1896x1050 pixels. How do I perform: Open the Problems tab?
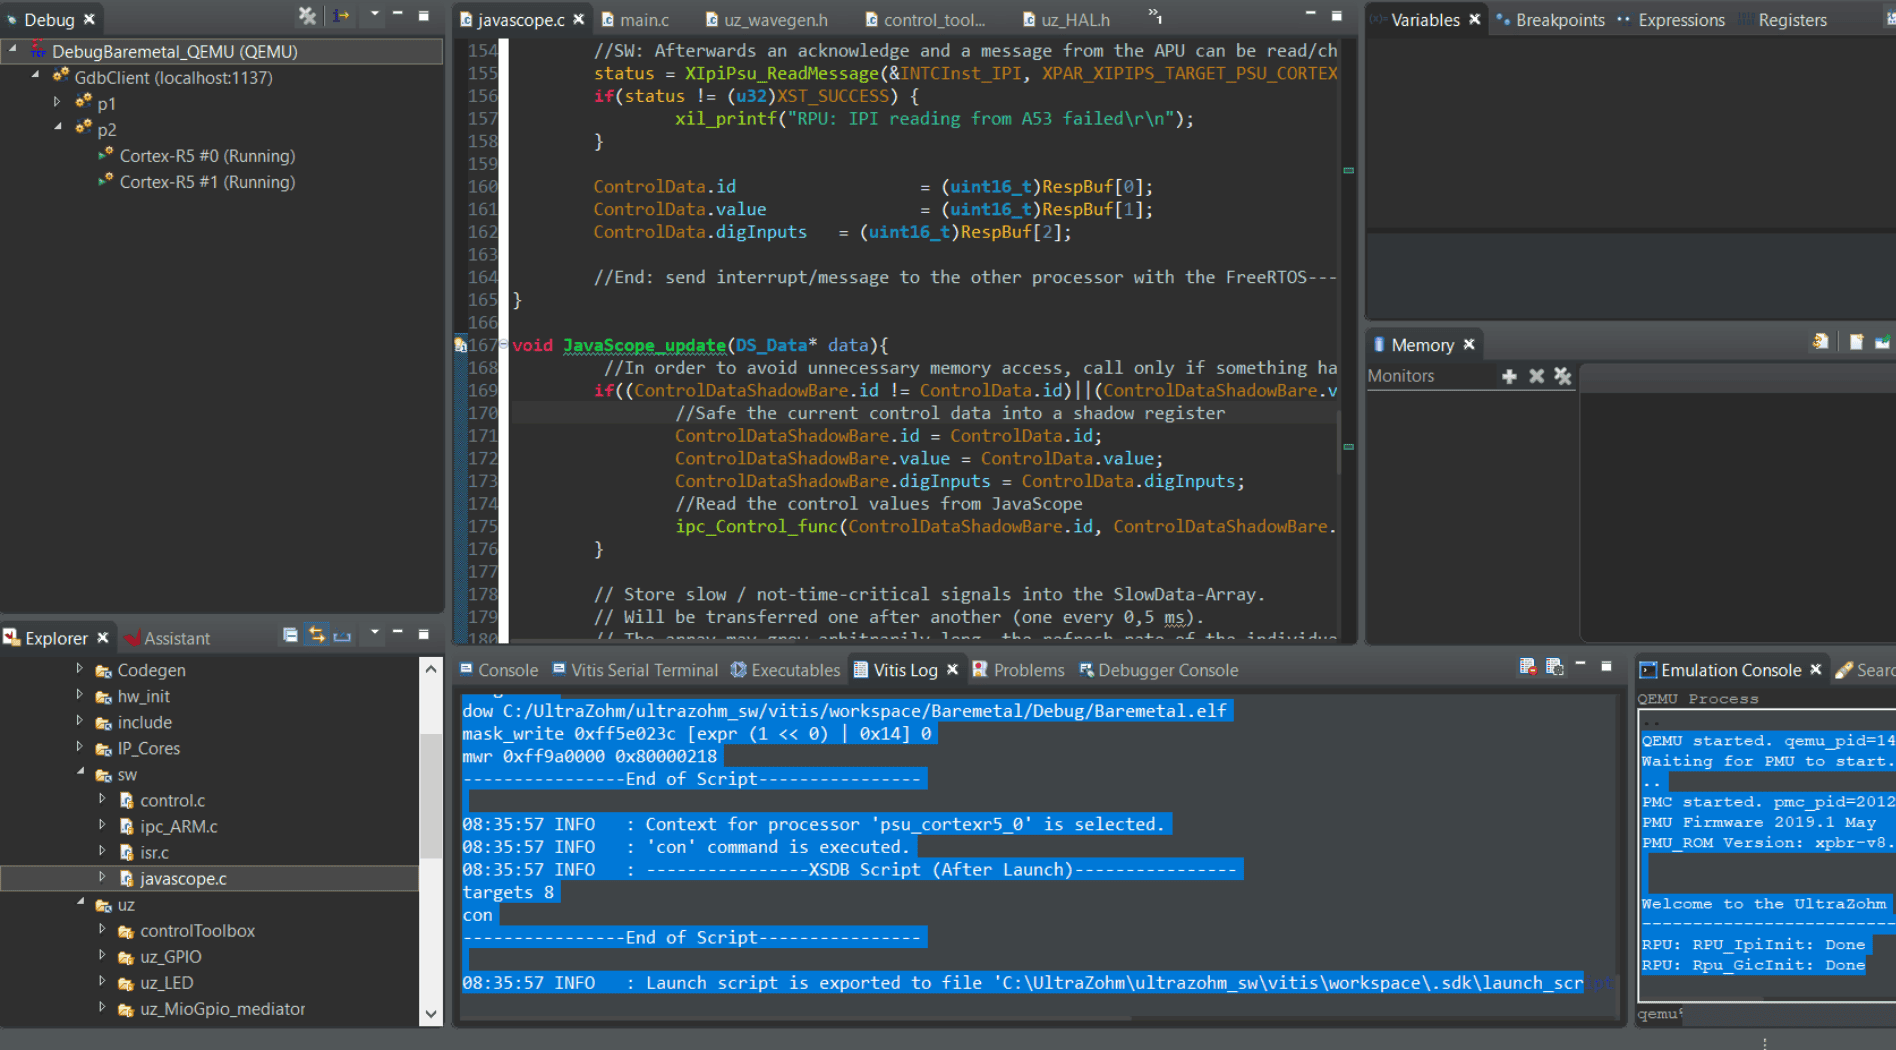pos(1019,670)
